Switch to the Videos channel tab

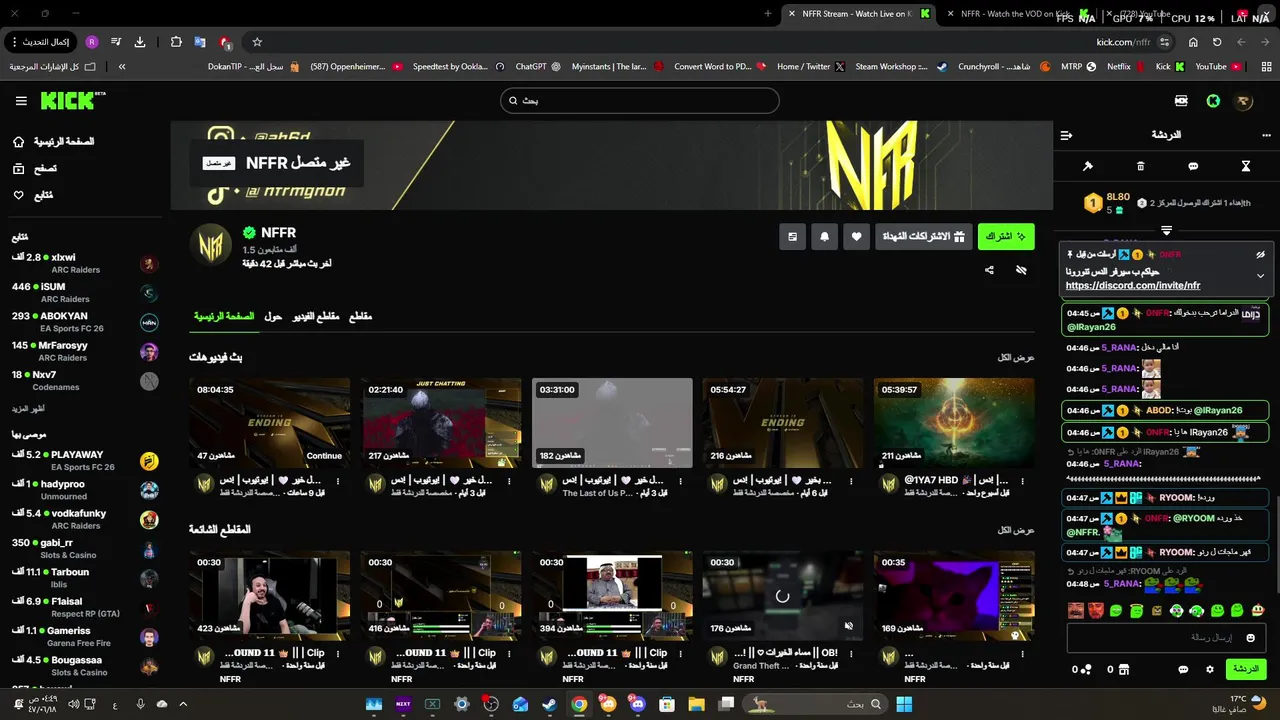tap(316, 316)
